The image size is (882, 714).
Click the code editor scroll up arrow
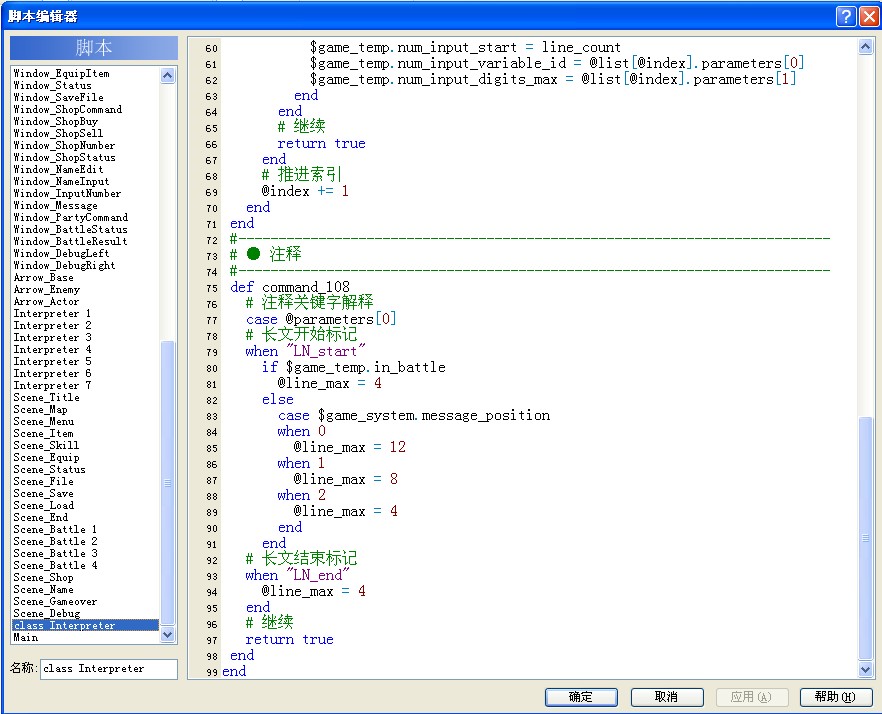click(x=866, y=47)
